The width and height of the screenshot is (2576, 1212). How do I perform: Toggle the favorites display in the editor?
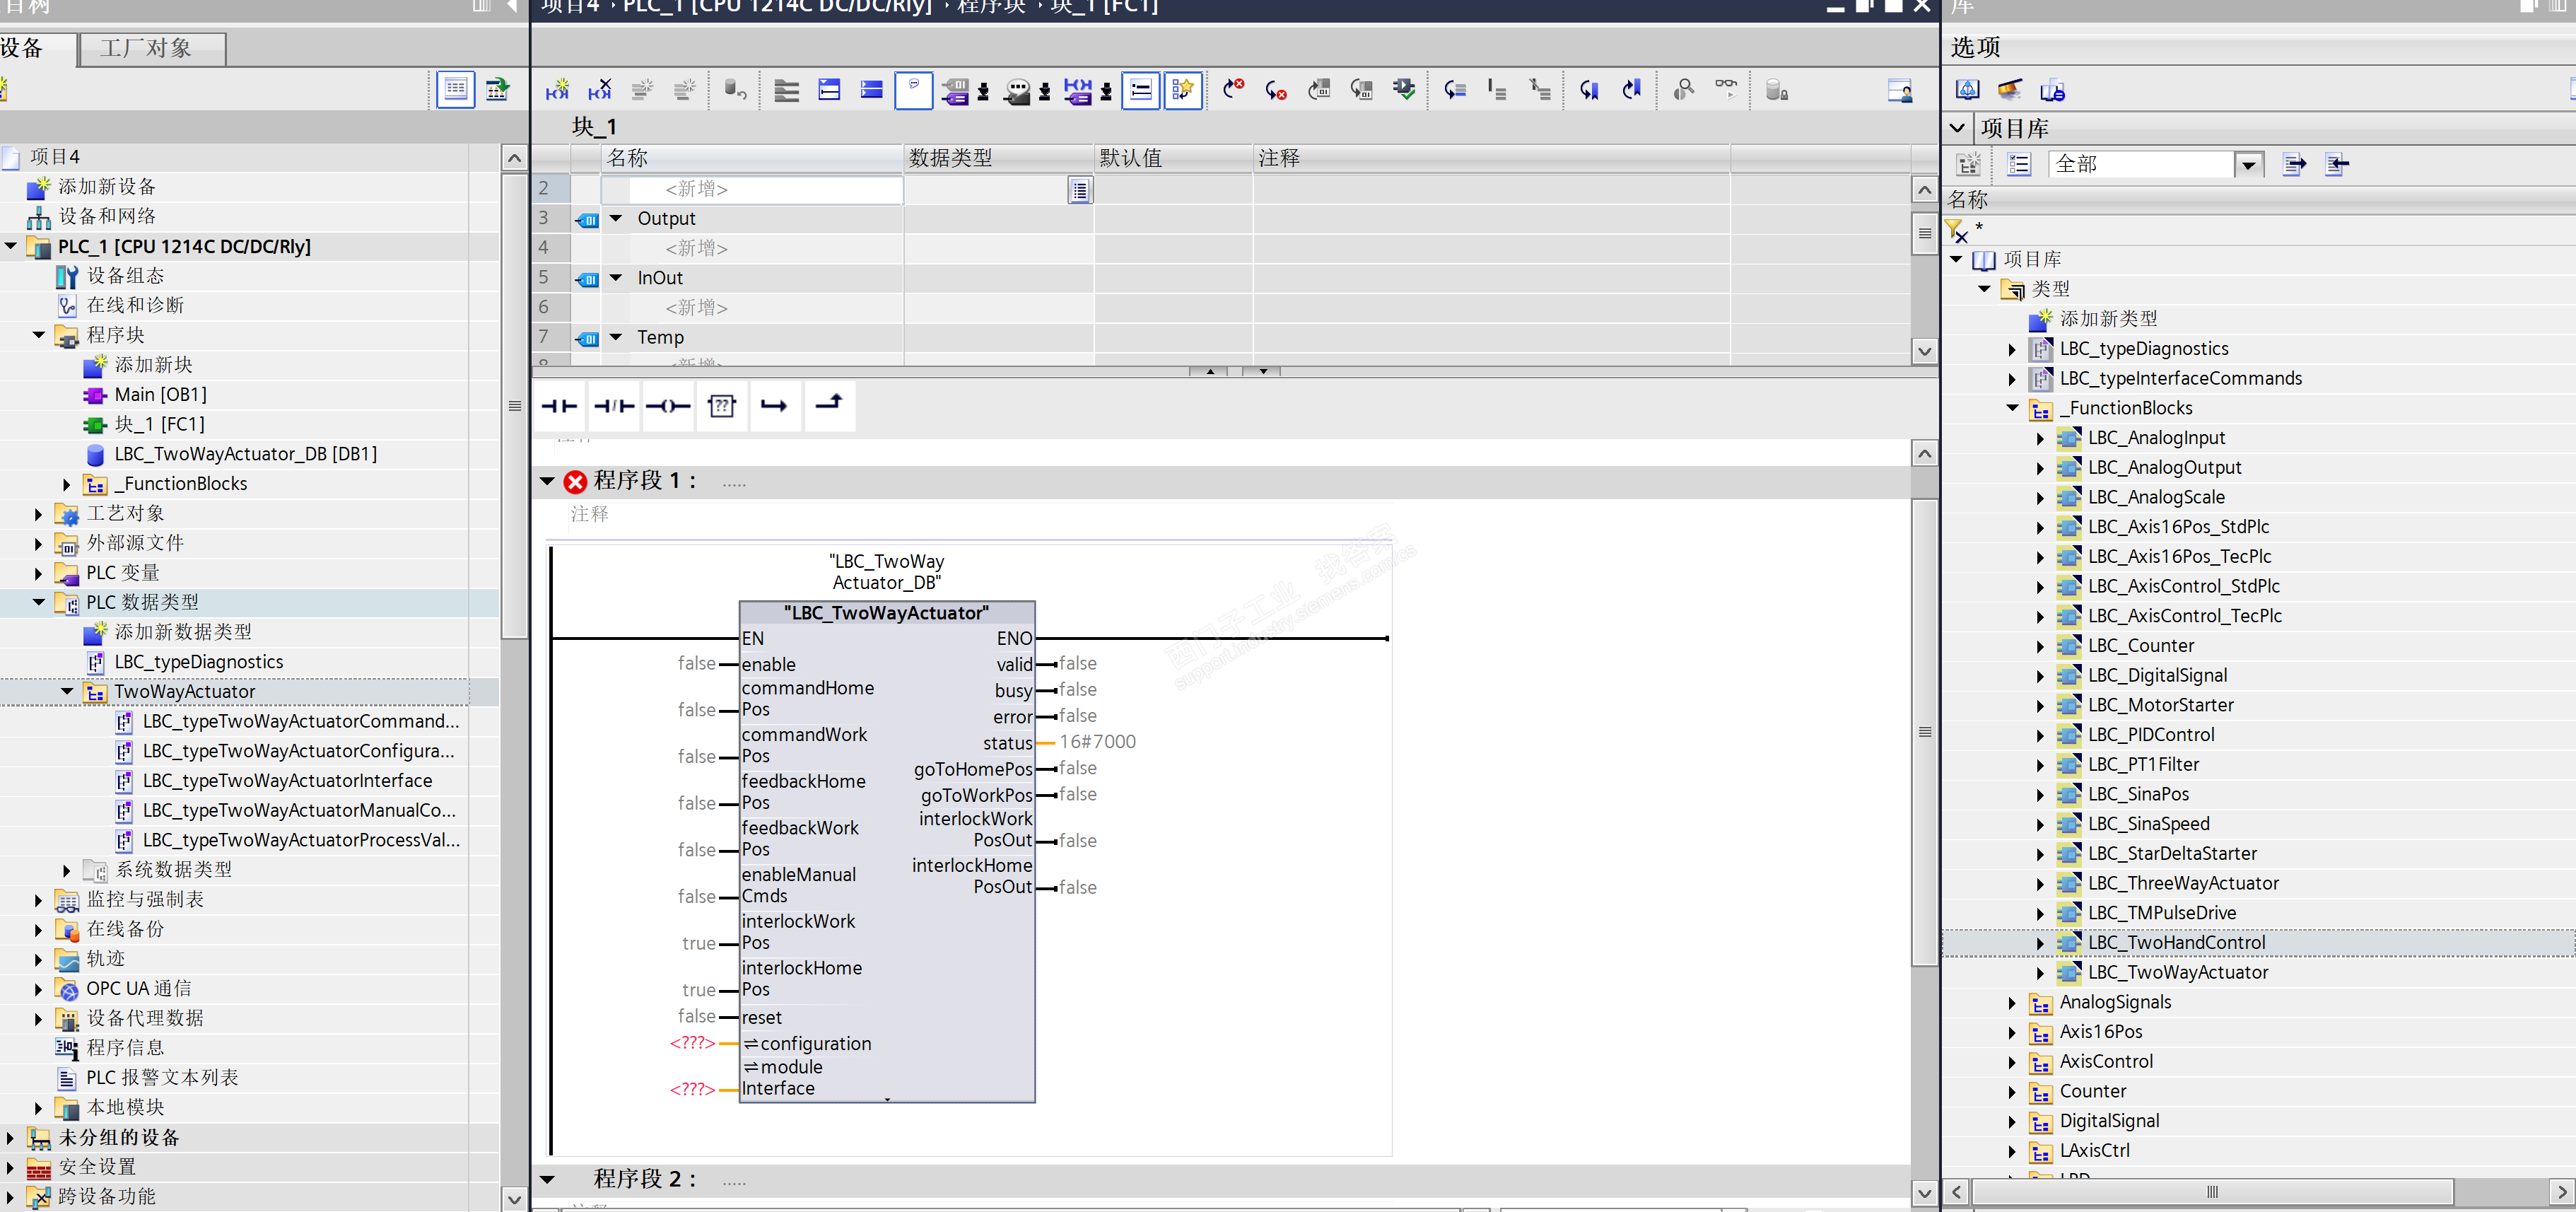(1183, 90)
